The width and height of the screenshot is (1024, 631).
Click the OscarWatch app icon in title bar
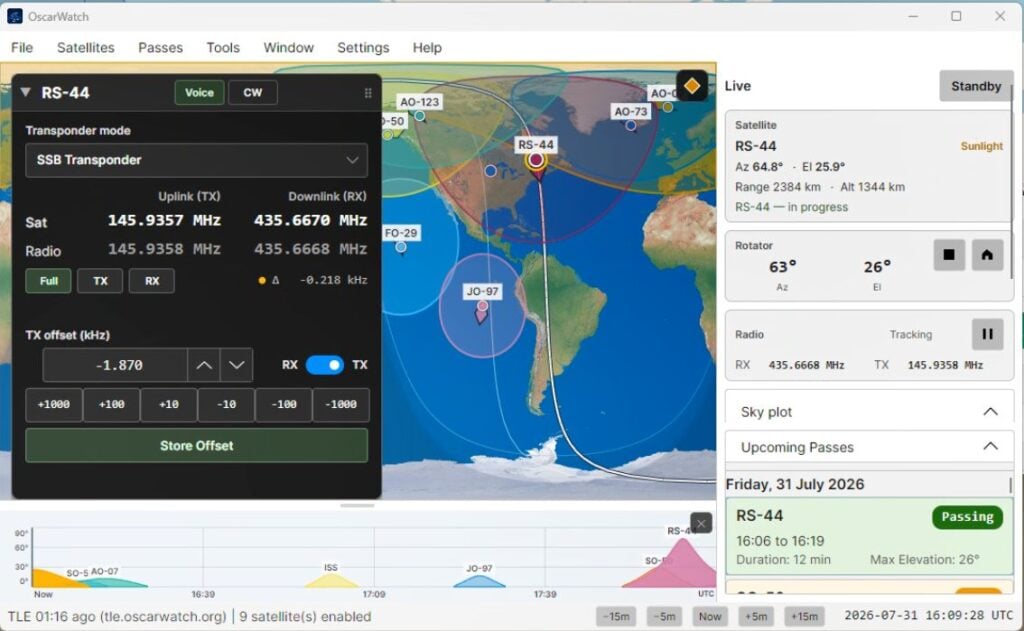14,16
